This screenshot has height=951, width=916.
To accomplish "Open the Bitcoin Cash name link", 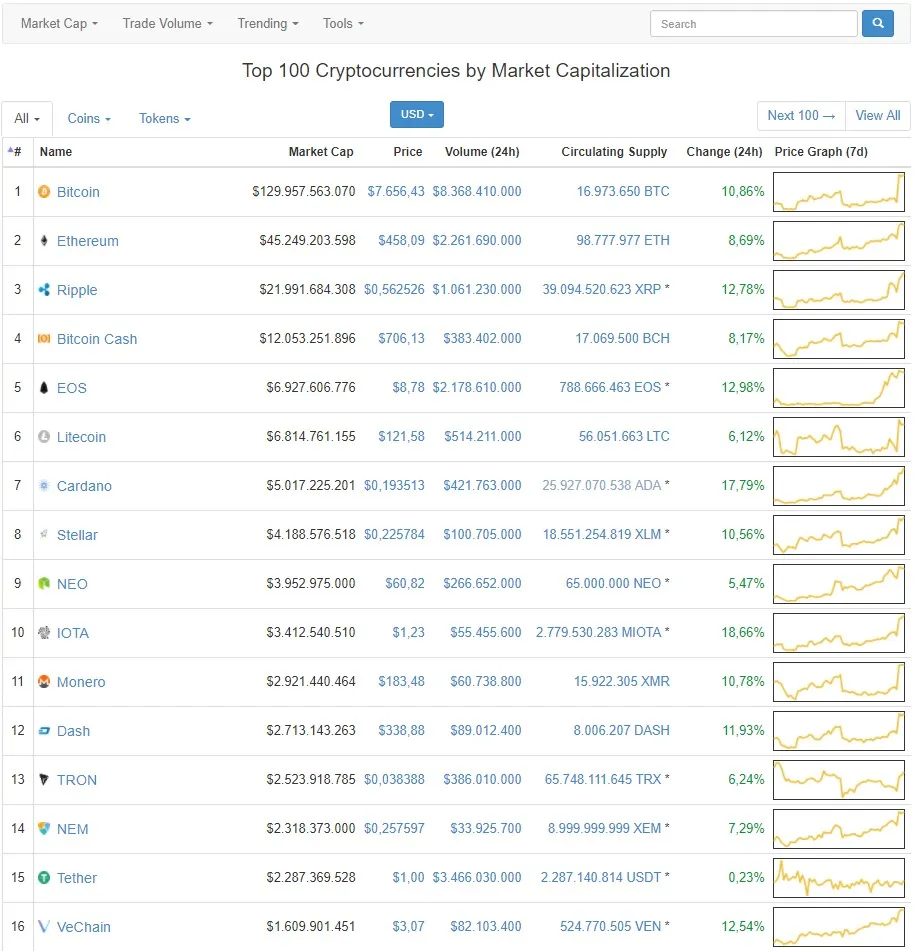I will (x=97, y=339).
